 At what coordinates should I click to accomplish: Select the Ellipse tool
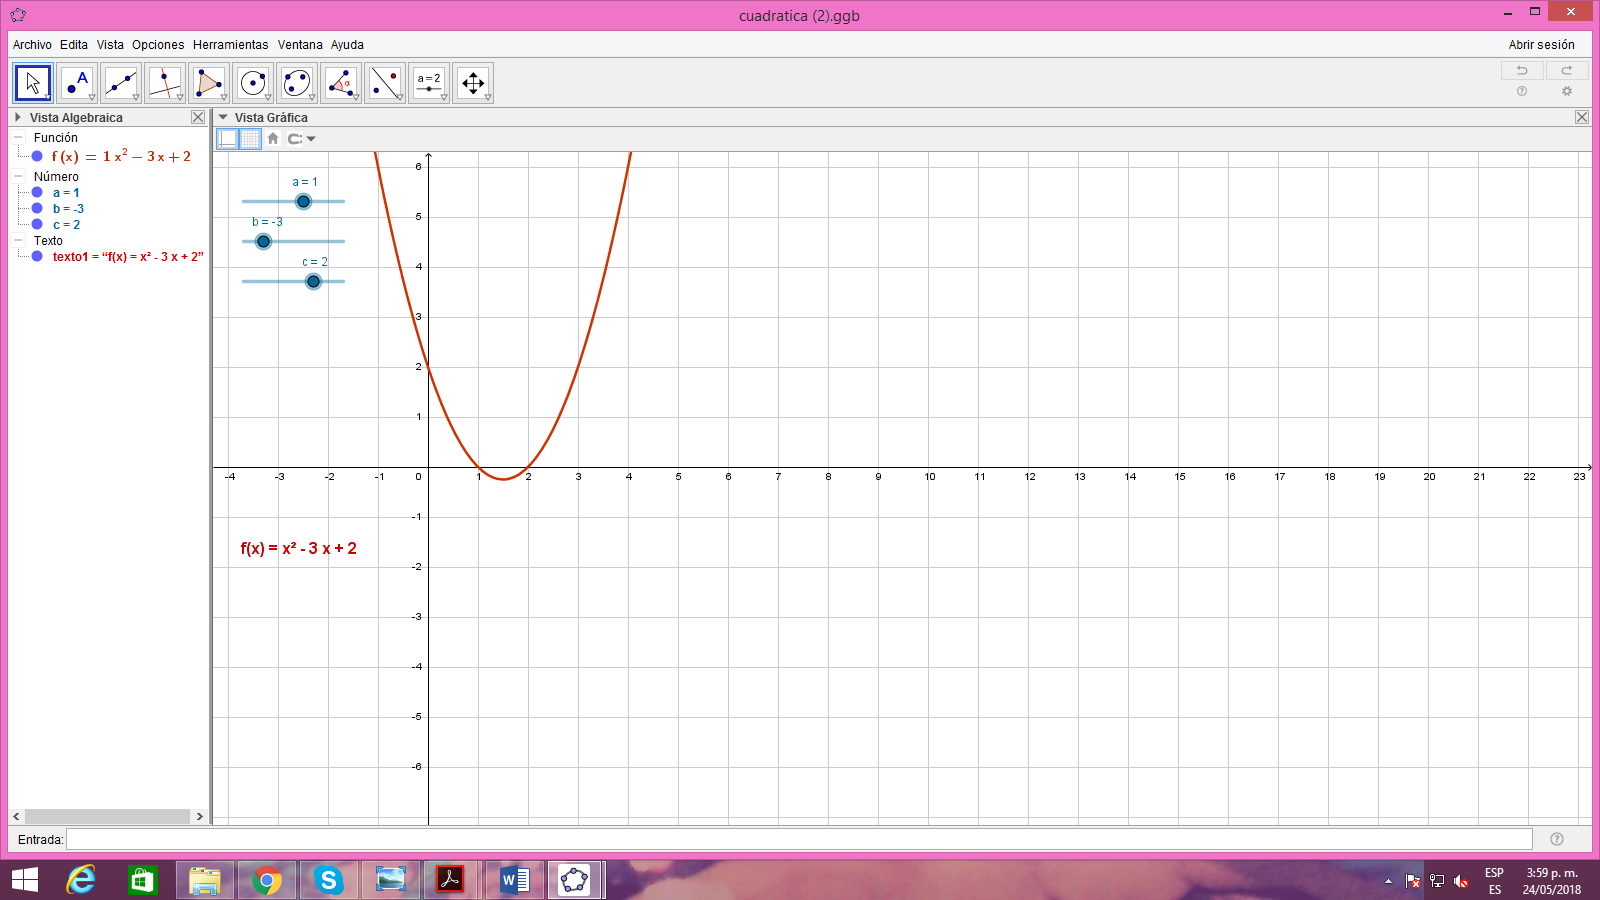(x=296, y=82)
